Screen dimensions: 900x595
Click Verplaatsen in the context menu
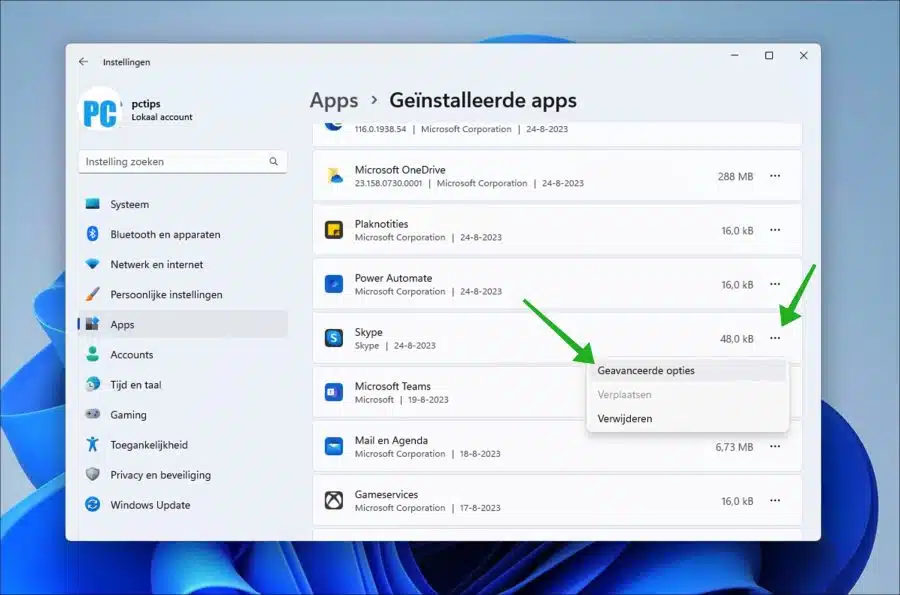pyautogui.click(x=688, y=395)
